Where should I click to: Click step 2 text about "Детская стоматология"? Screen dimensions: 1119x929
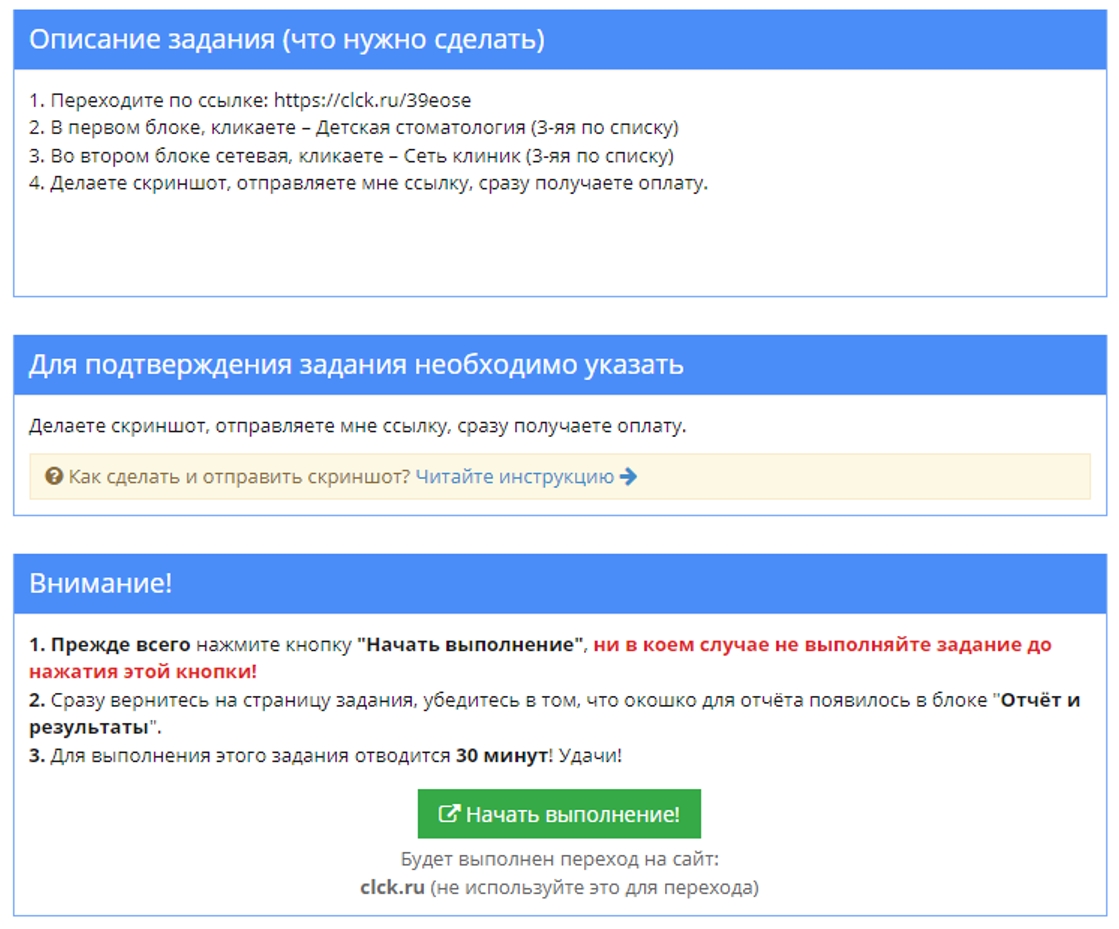tap(354, 128)
